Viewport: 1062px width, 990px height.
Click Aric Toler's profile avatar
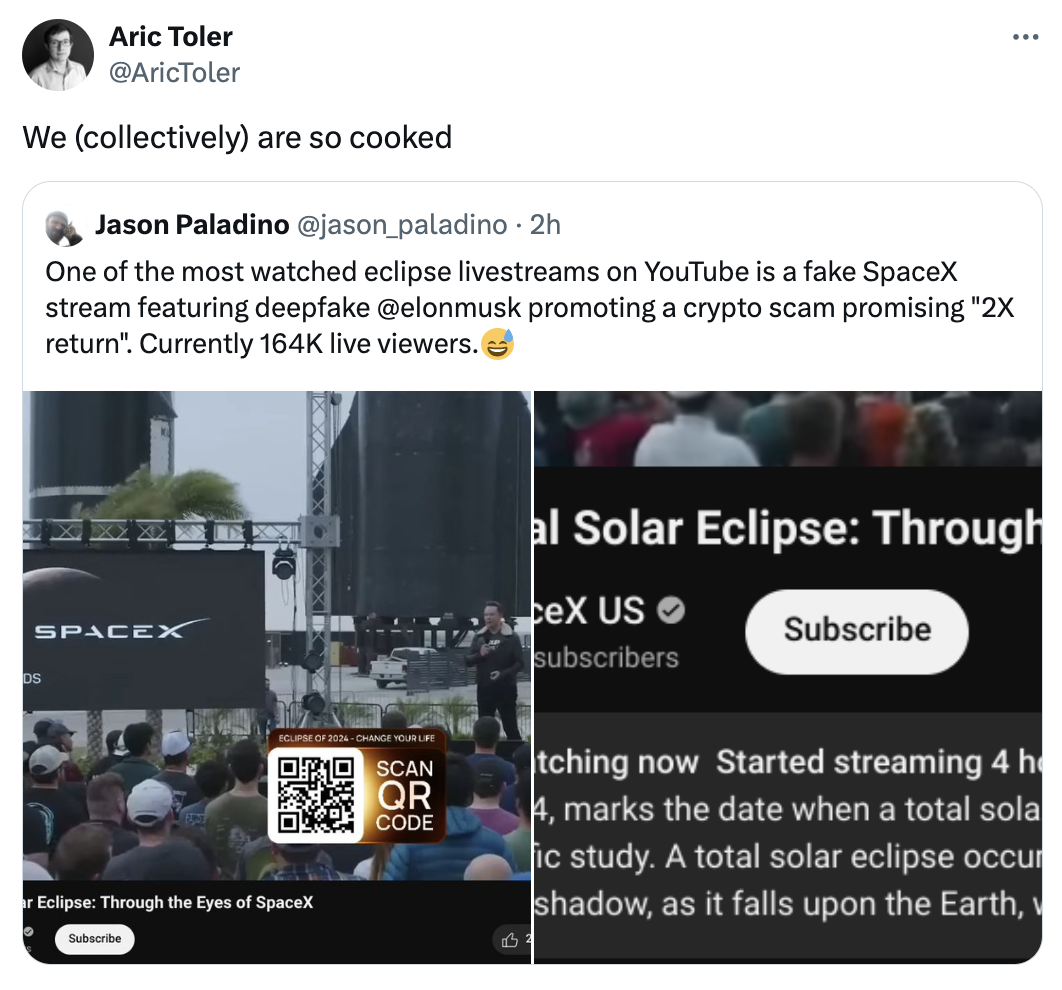point(57,52)
